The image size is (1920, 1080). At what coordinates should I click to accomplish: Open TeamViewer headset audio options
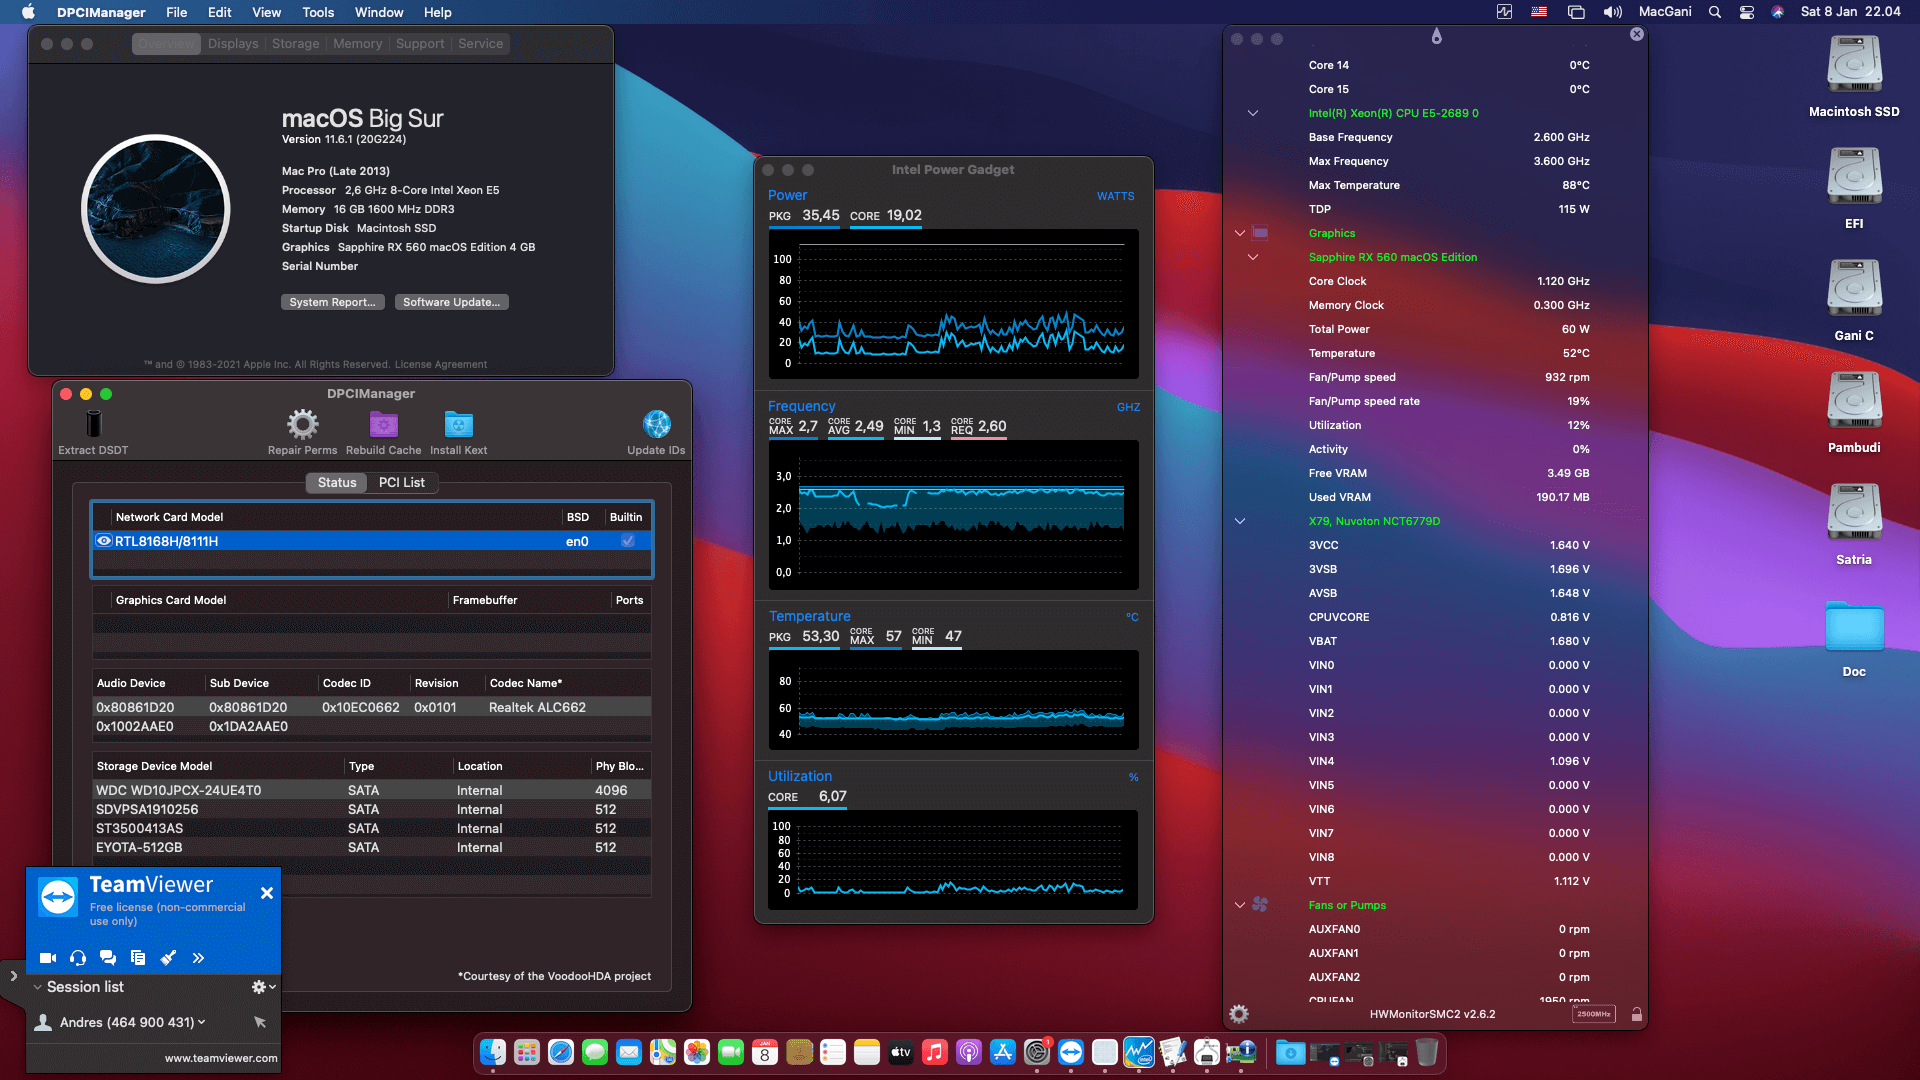click(x=78, y=958)
